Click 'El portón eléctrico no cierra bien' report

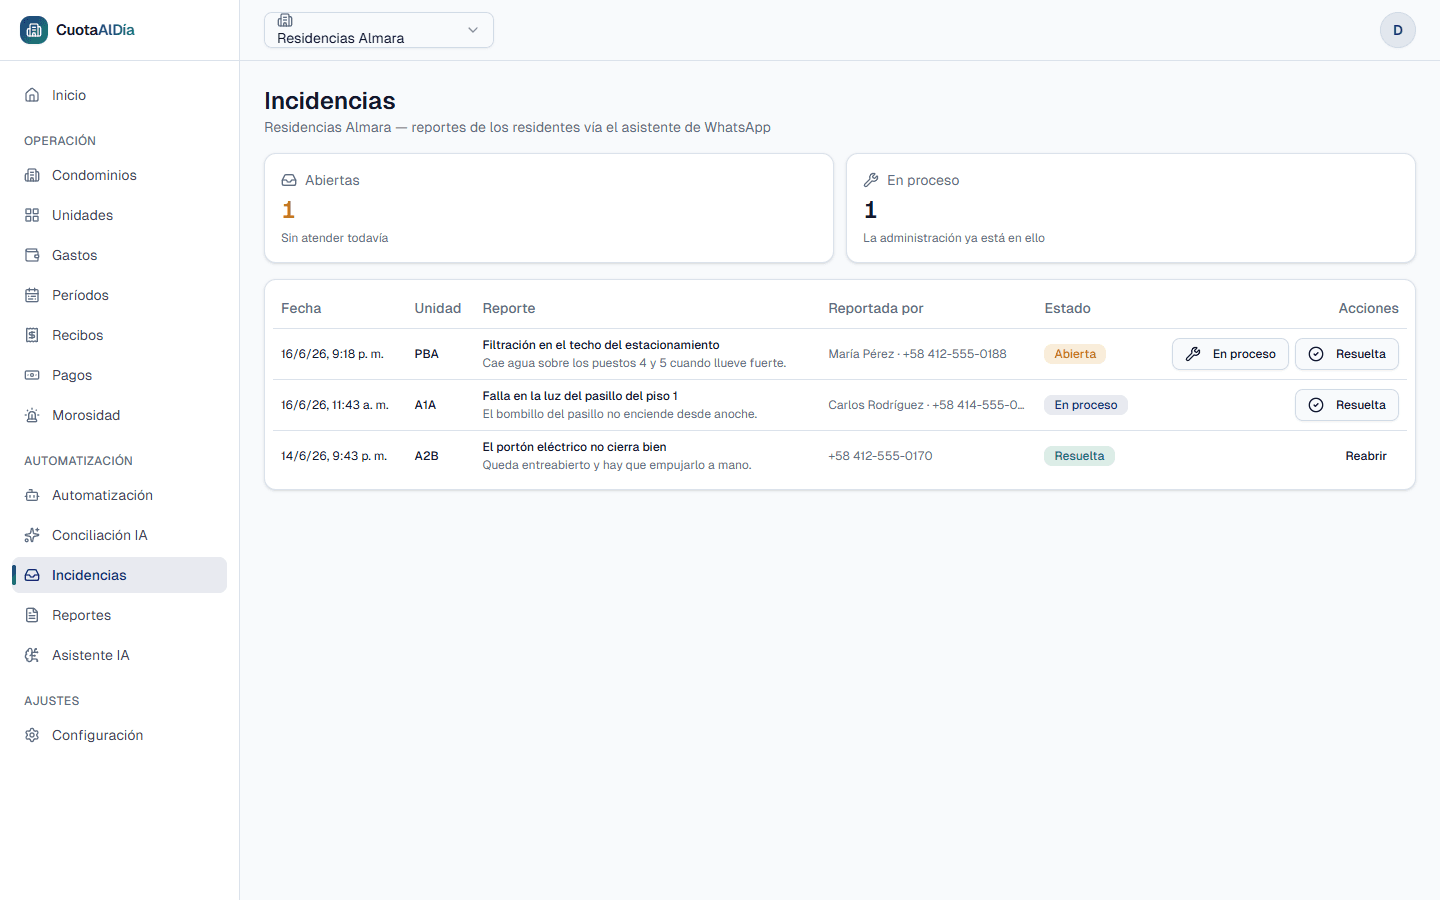point(574,447)
